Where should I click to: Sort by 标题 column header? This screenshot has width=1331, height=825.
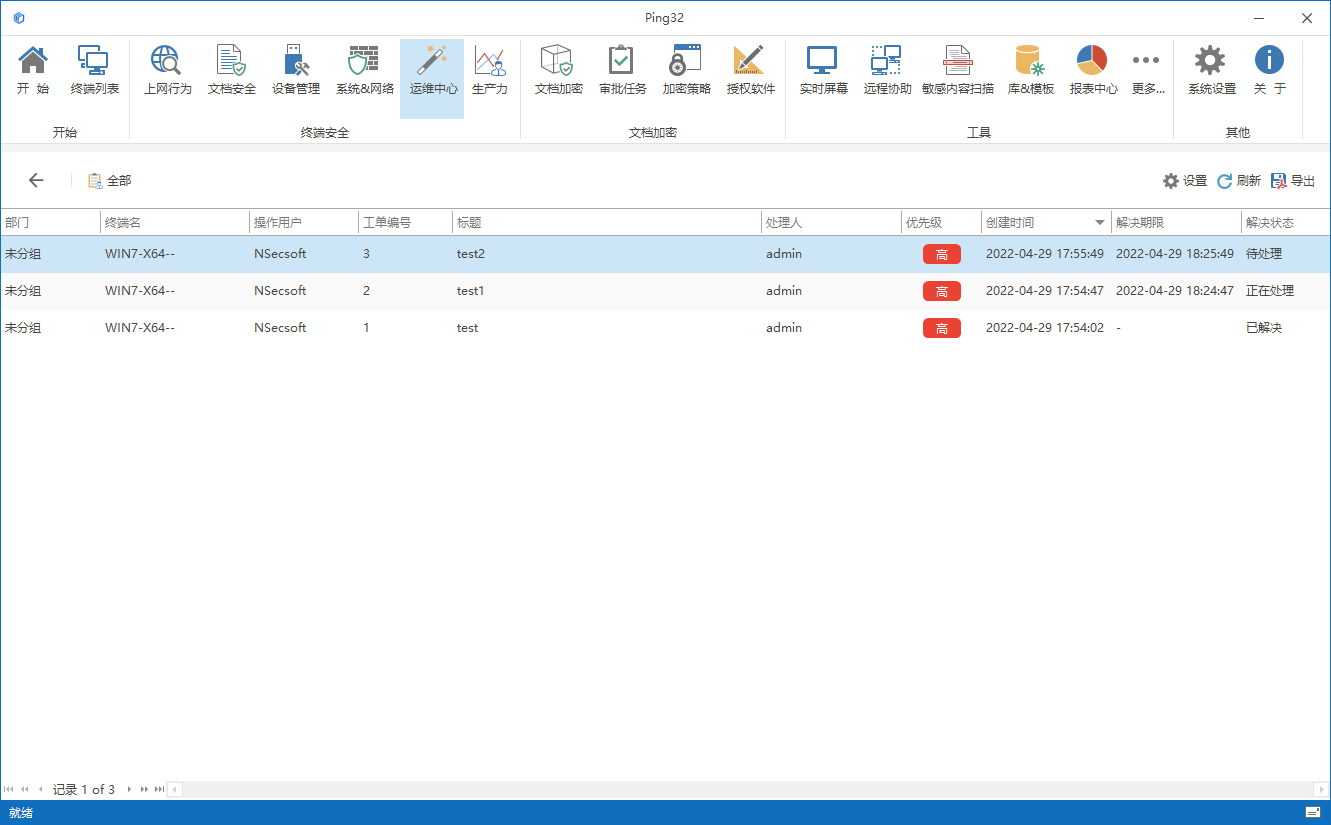[607, 222]
